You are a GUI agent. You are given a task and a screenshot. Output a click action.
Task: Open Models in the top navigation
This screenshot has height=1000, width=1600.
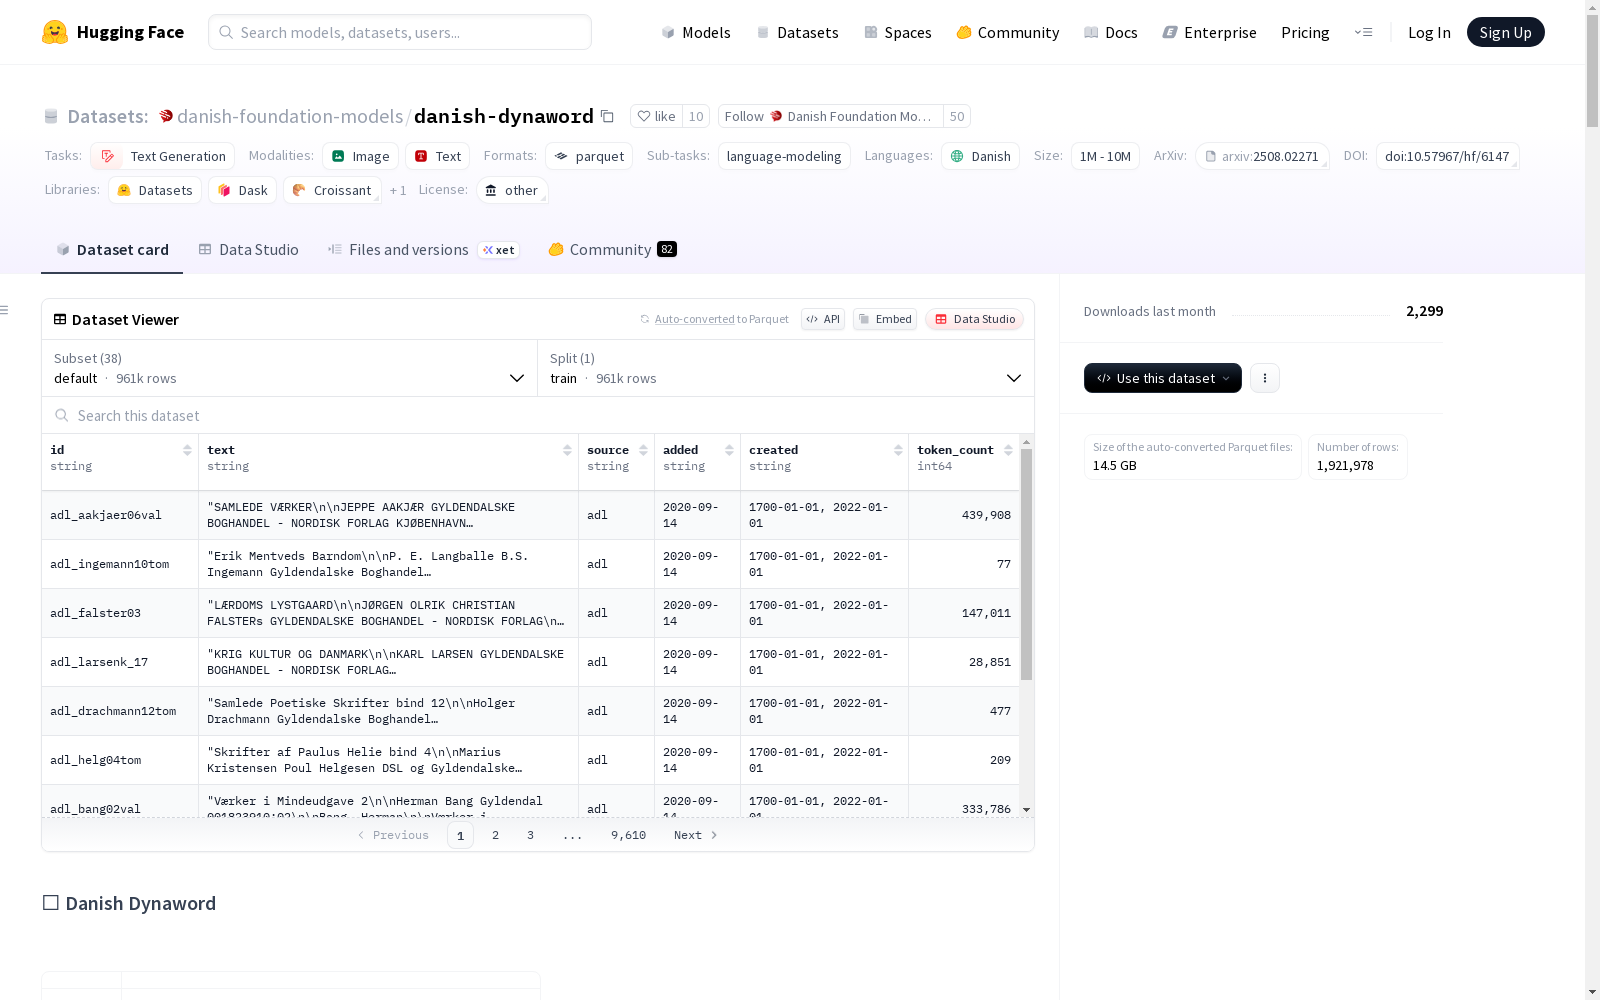tap(696, 32)
